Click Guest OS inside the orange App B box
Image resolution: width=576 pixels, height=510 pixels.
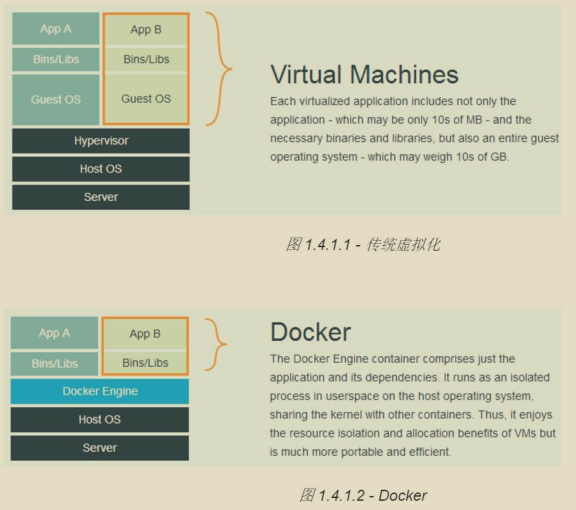(146, 99)
